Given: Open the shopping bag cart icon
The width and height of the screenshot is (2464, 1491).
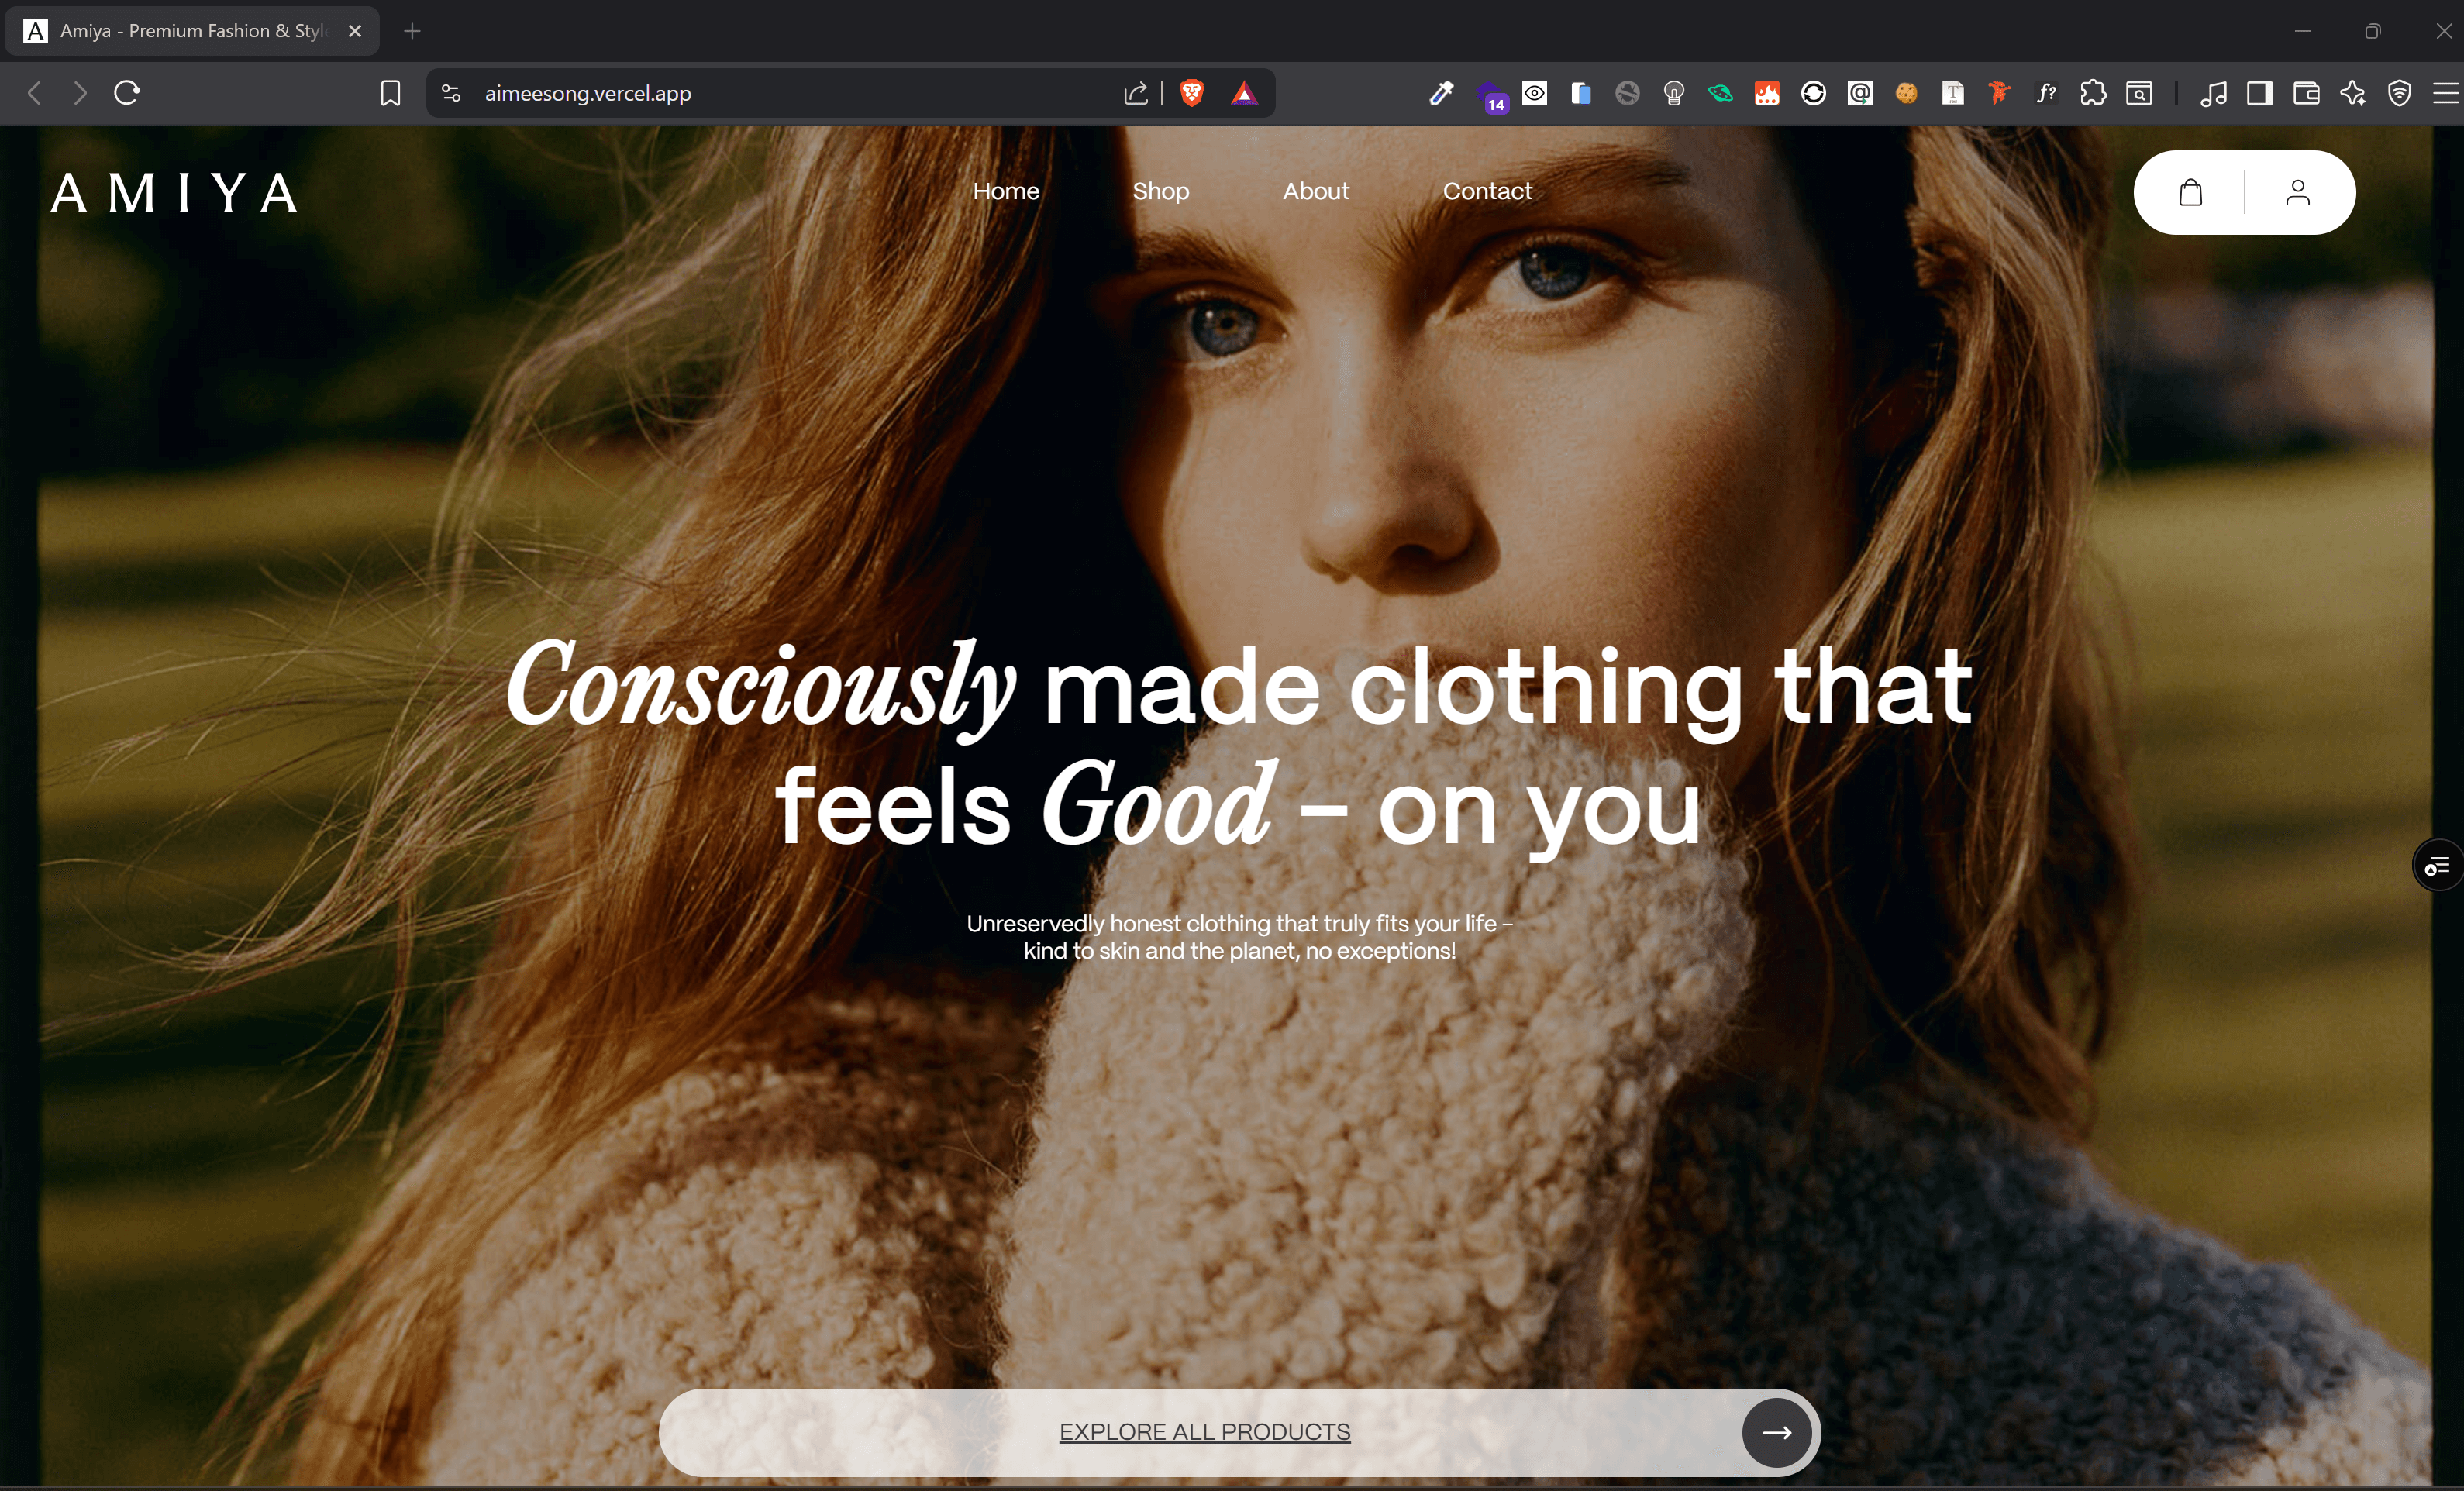Looking at the screenshot, I should click(x=2190, y=192).
